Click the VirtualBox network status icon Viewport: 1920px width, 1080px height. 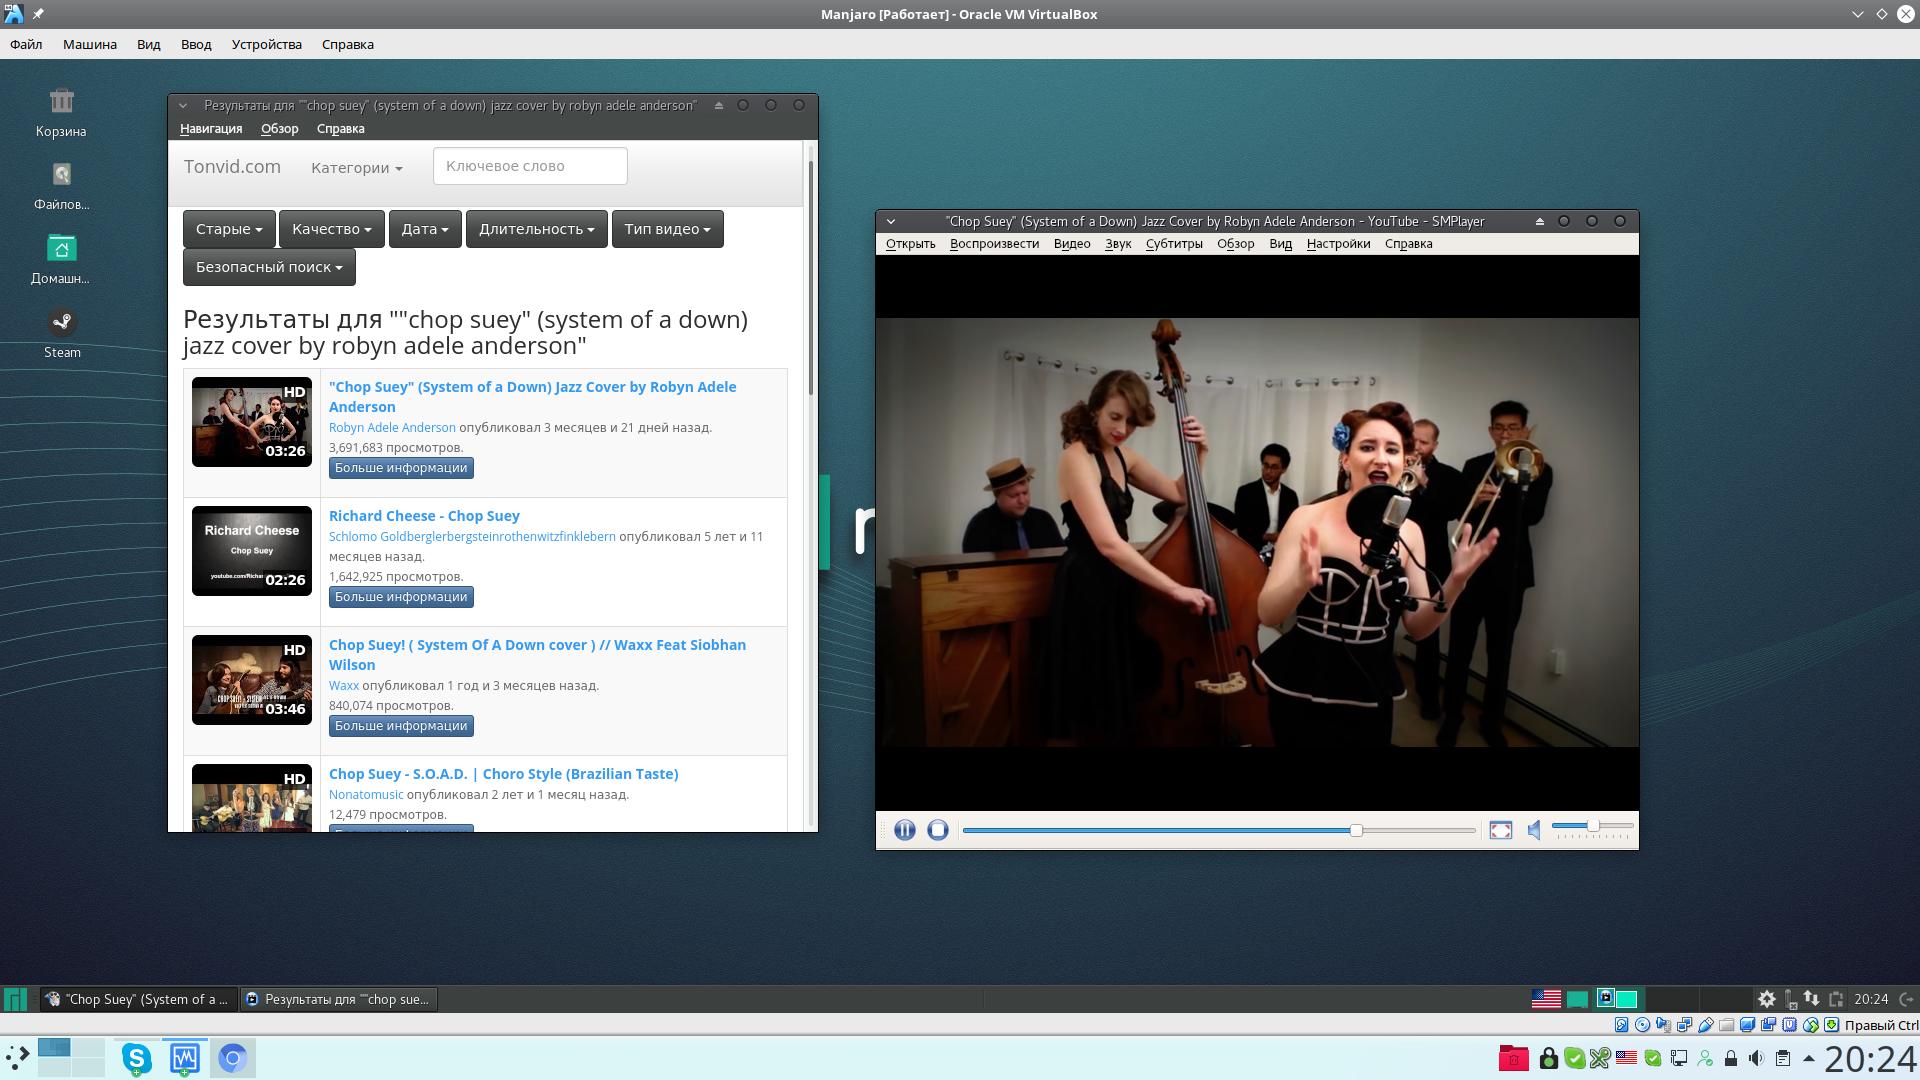click(x=1684, y=1025)
